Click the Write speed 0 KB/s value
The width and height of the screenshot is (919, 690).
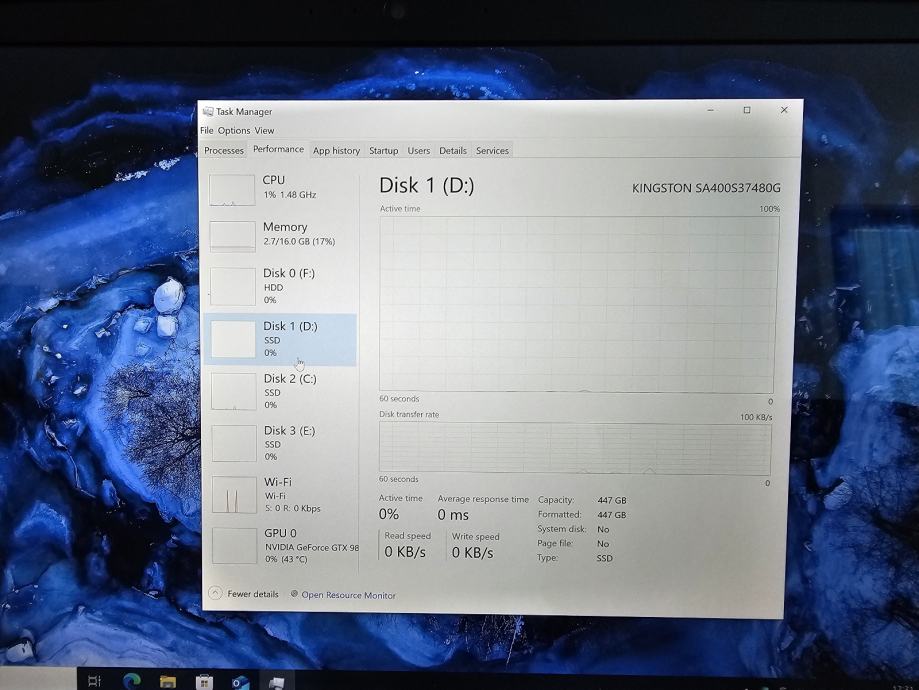[x=472, y=552]
